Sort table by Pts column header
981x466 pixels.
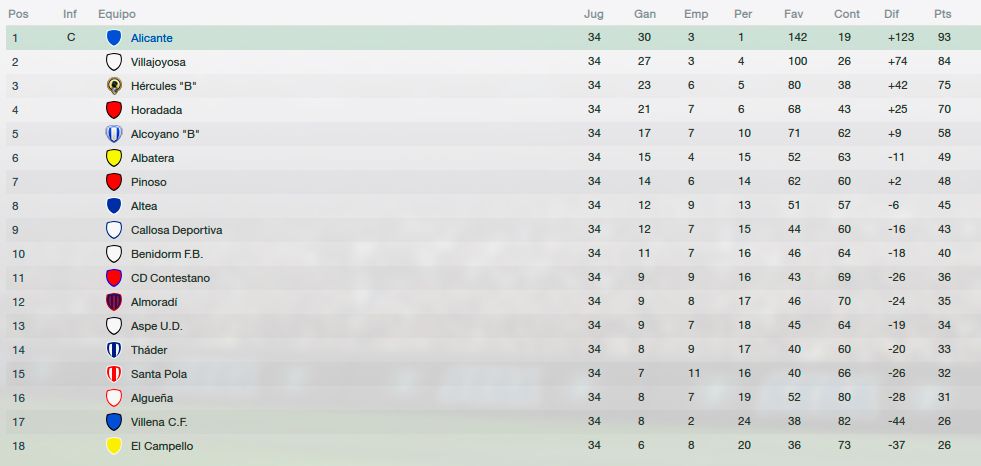tap(943, 14)
